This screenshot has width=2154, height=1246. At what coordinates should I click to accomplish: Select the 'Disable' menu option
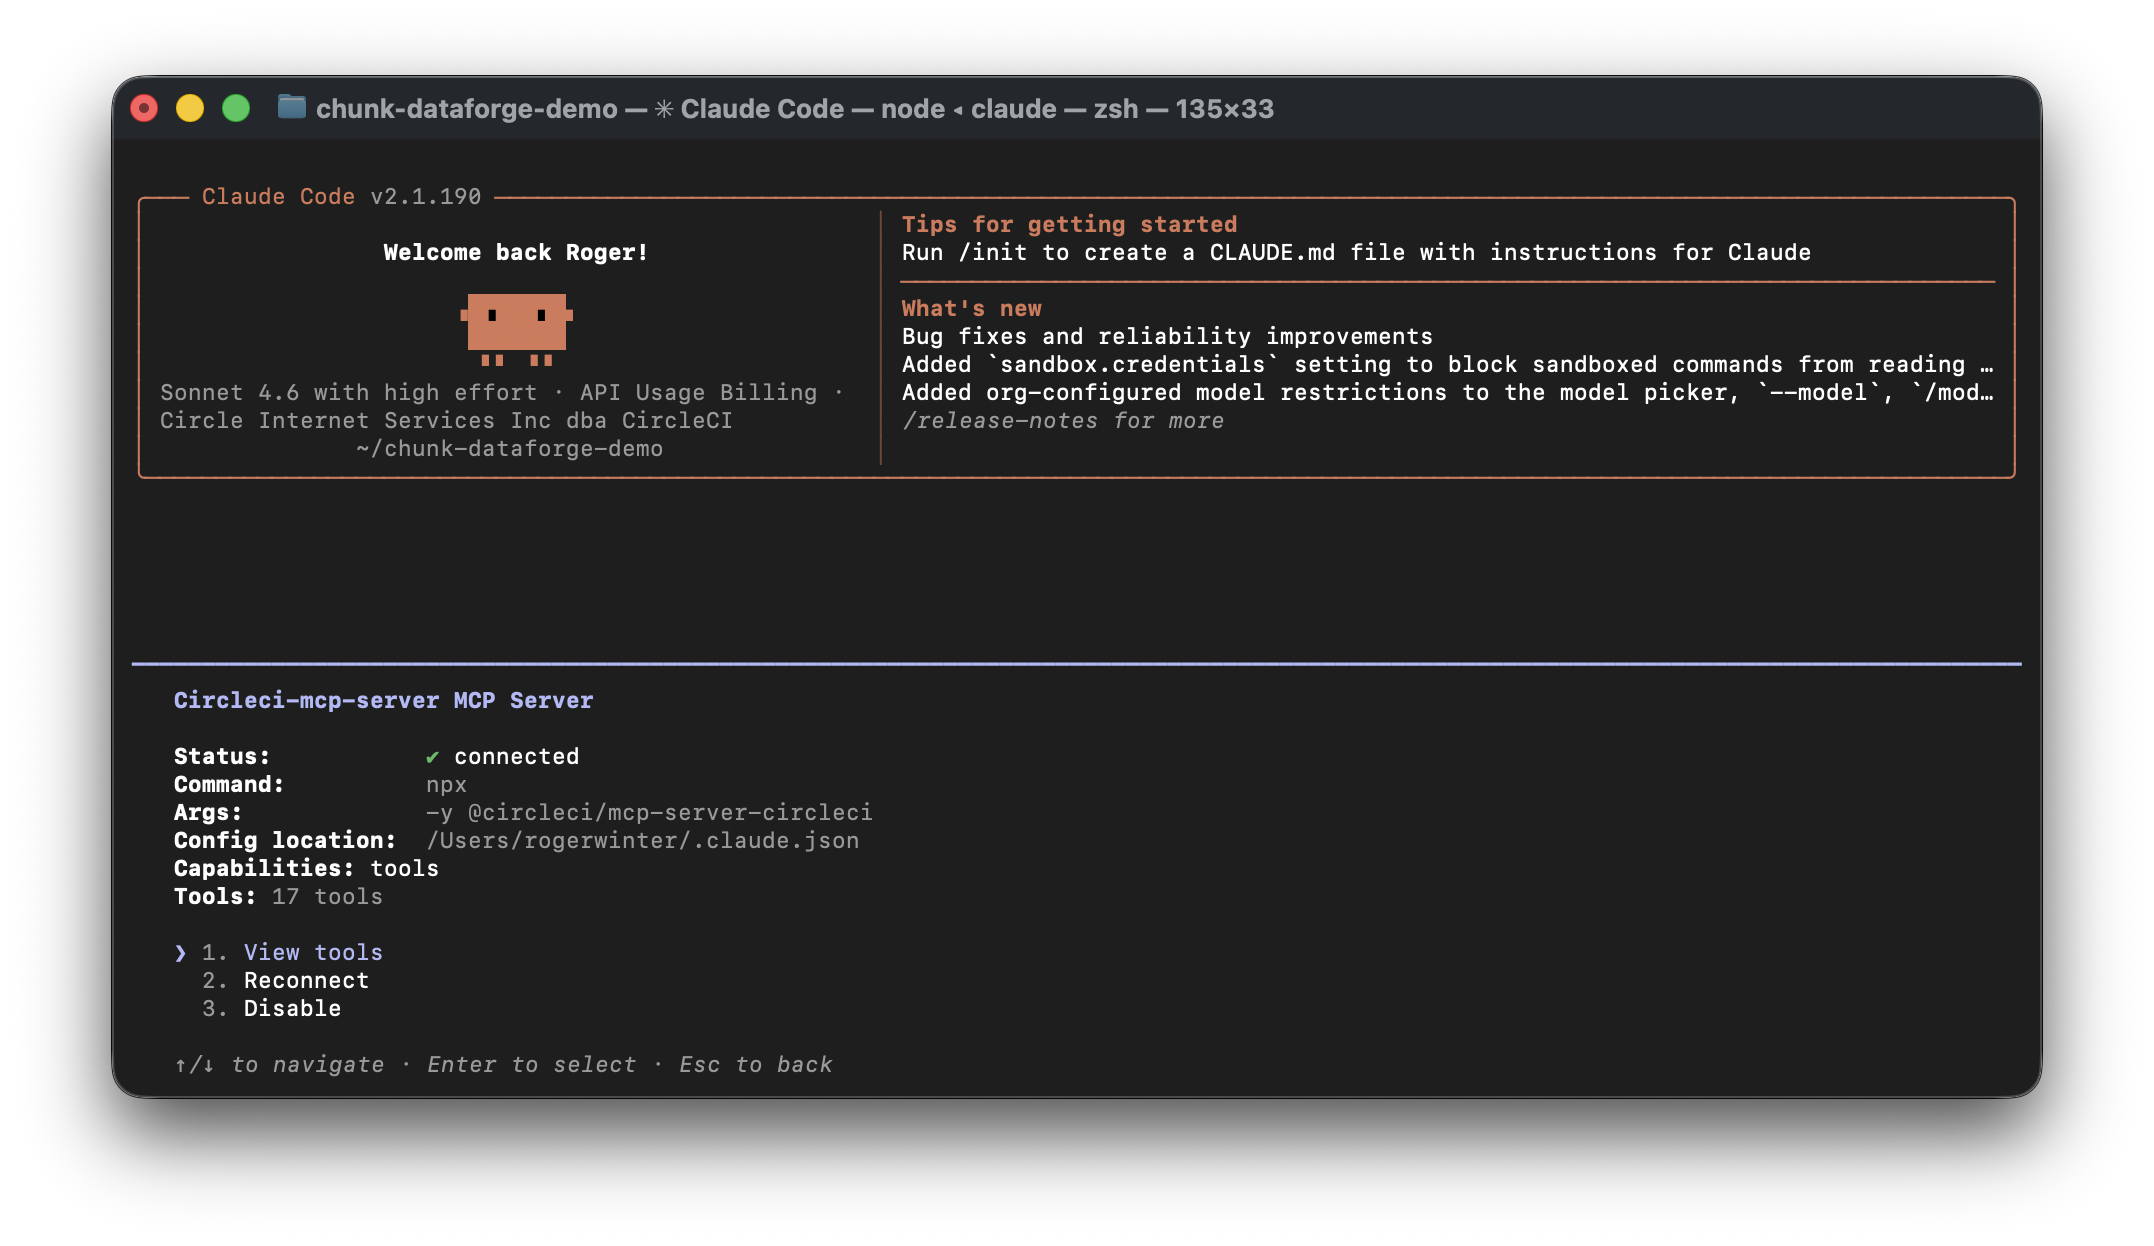pyautogui.click(x=292, y=1008)
